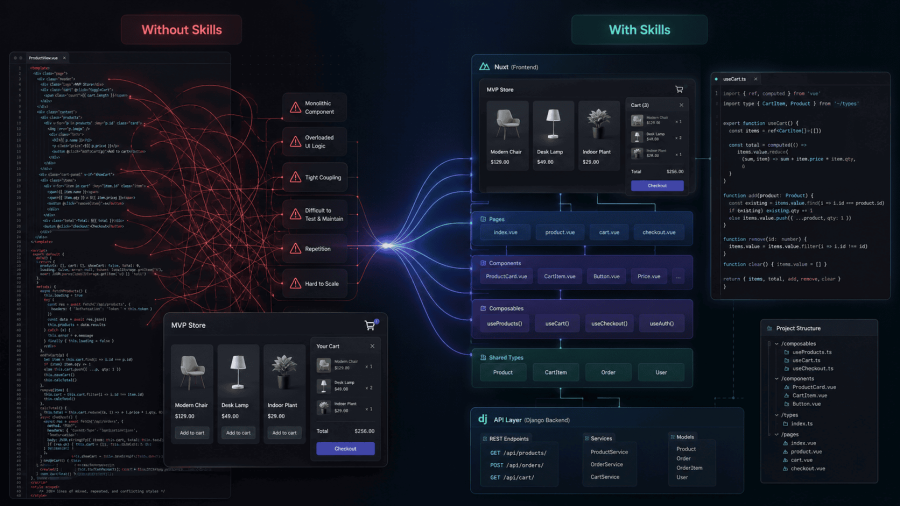Viewport: 900px width, 506px height.
Task: Click the POST /api/orders/ endpoint
Action: [517, 465]
